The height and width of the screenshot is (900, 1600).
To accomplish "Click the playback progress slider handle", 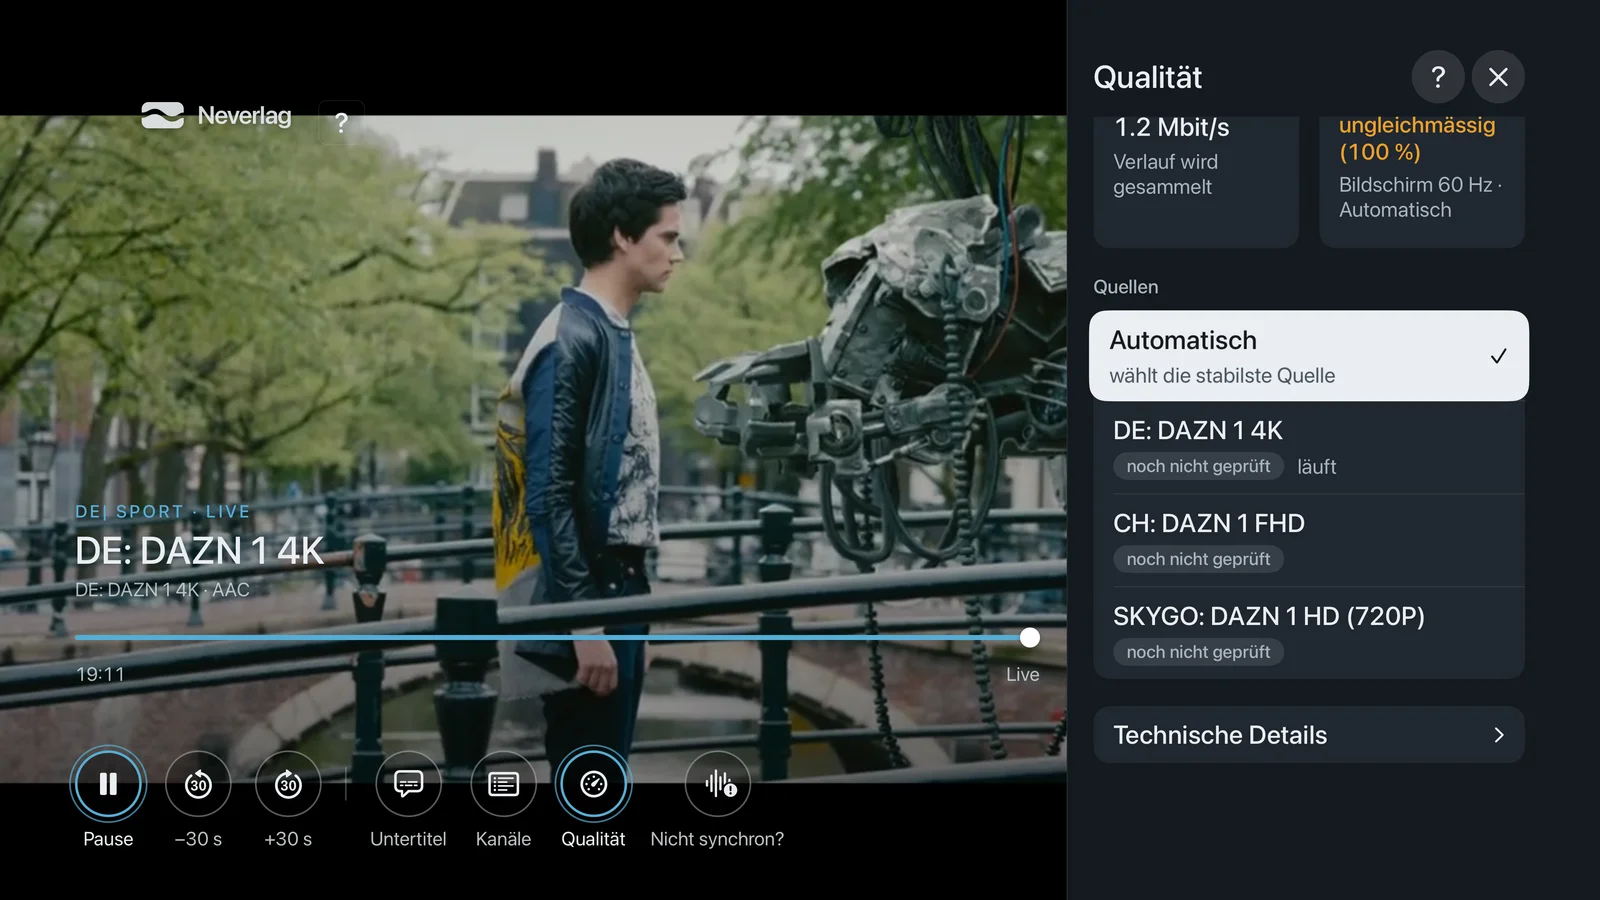I will (1030, 637).
